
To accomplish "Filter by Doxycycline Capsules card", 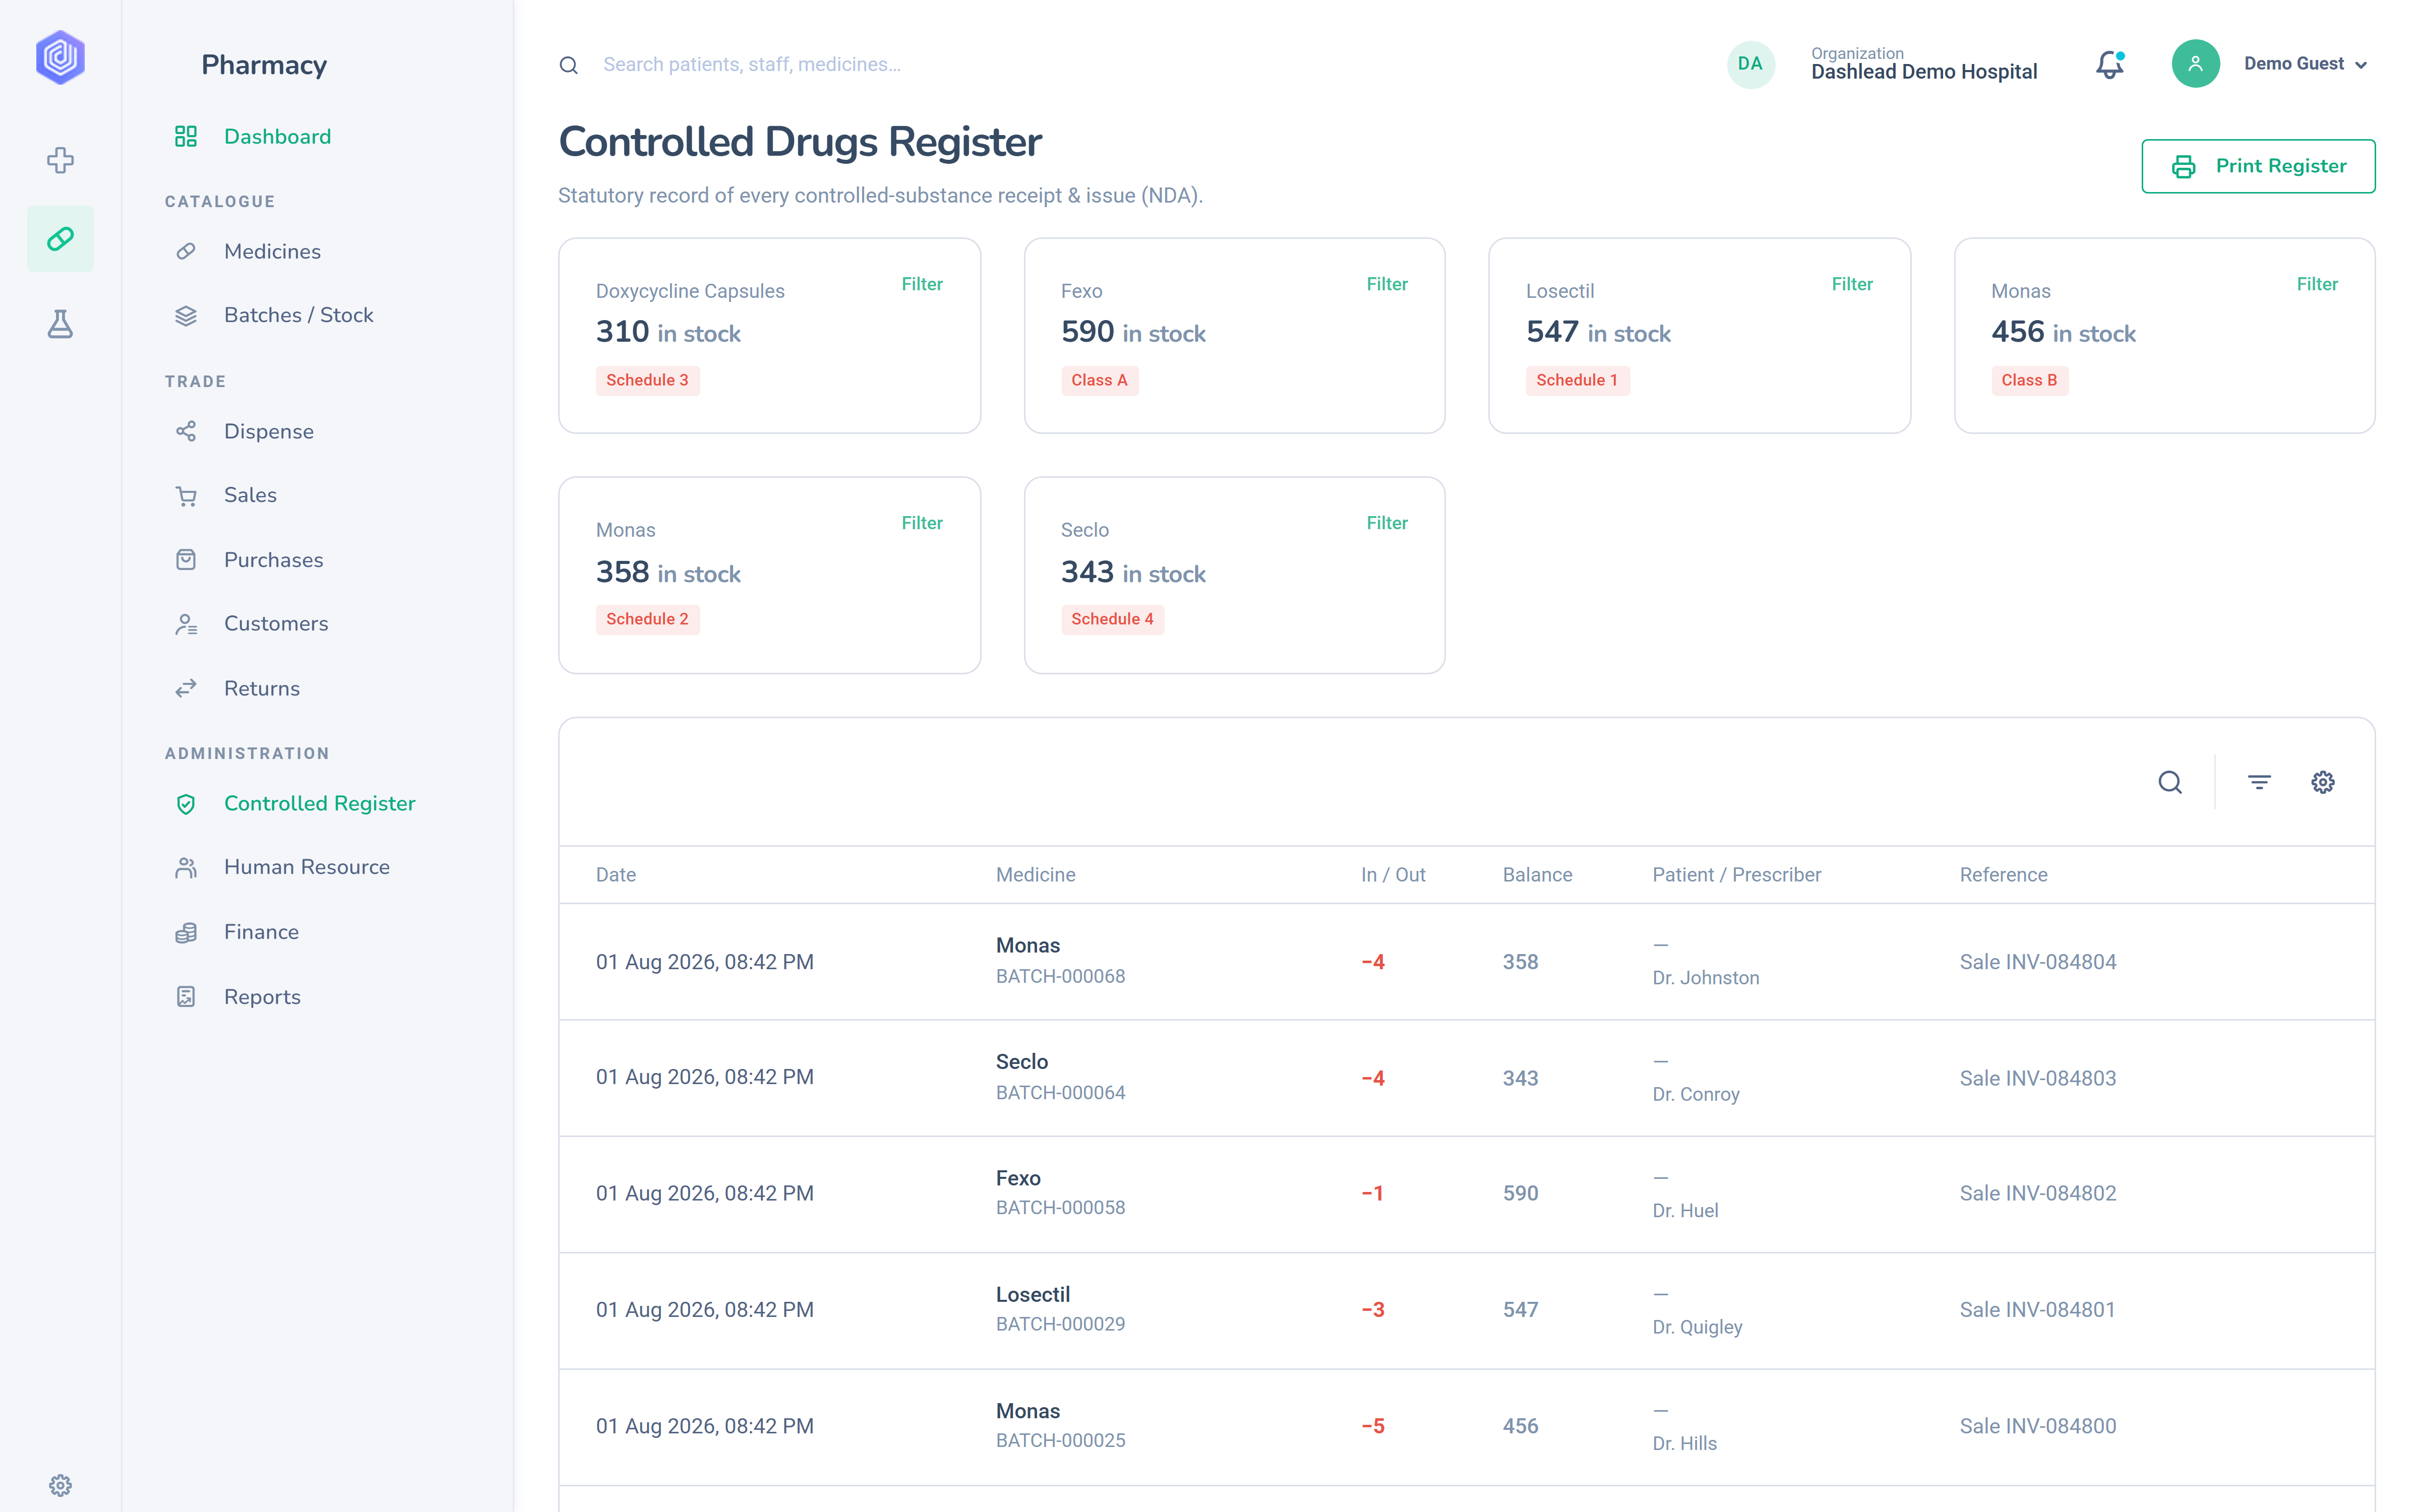I will 921,284.
